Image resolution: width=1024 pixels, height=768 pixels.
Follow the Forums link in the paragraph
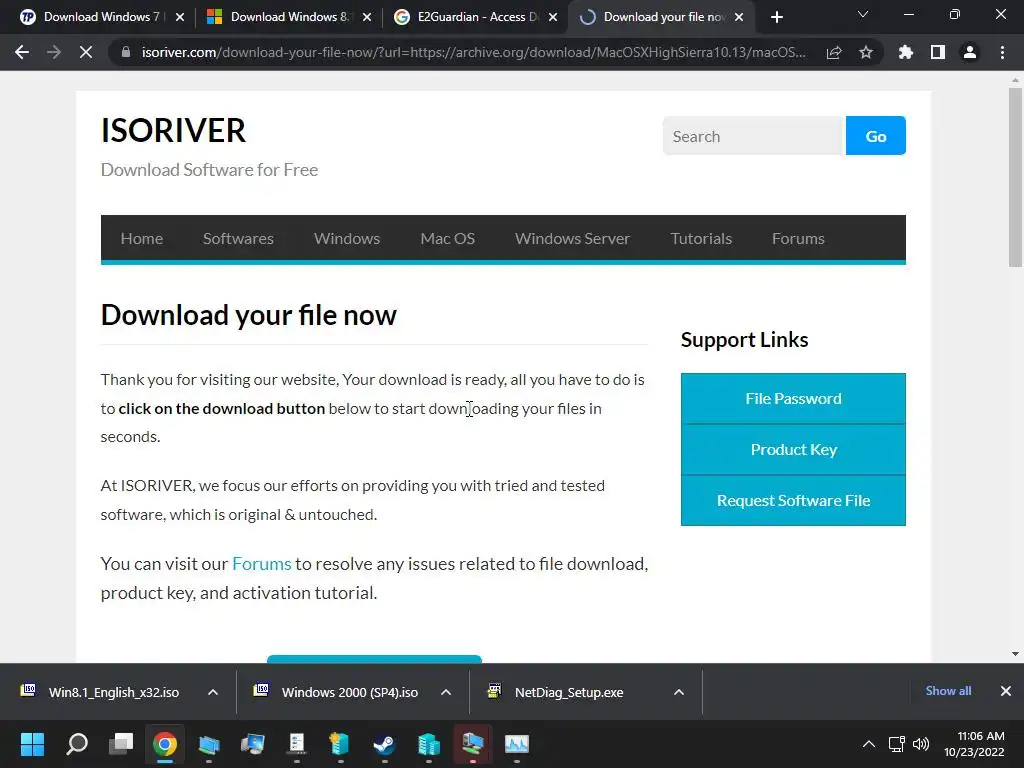(x=261, y=564)
